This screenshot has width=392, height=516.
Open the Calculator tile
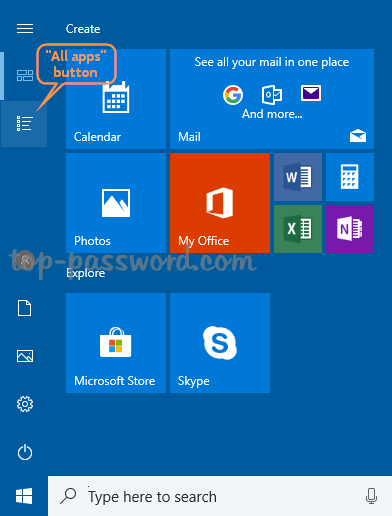point(350,177)
